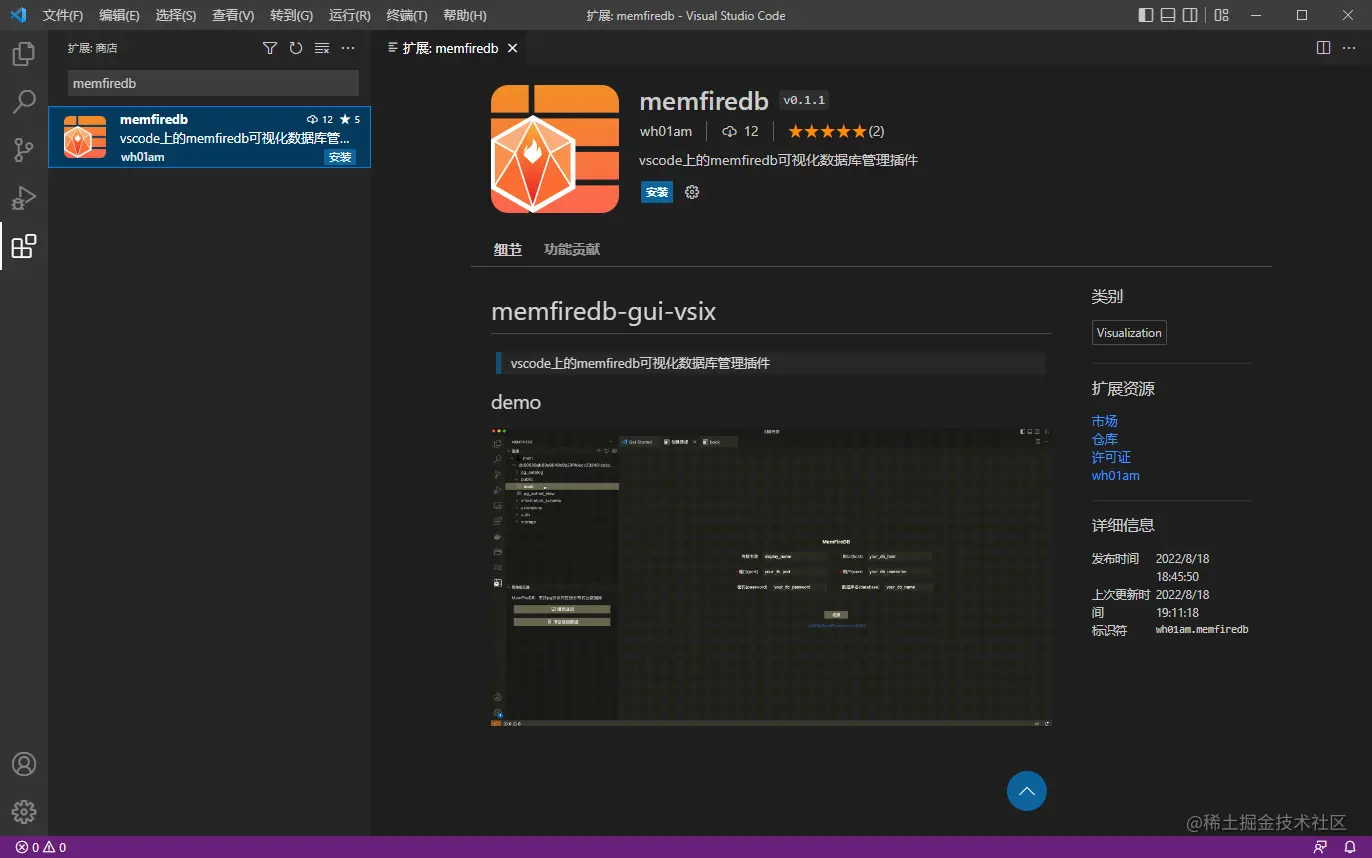The height and width of the screenshot is (858, 1372).
Task: Open editor more actions ellipsis
Action: coord(1350,48)
